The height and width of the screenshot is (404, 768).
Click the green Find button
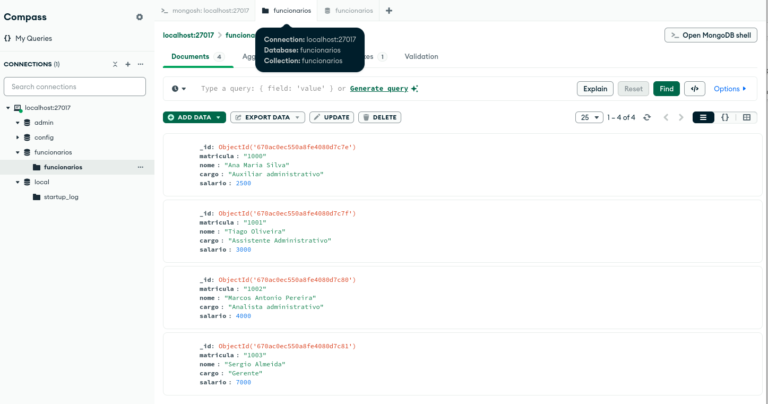666,88
